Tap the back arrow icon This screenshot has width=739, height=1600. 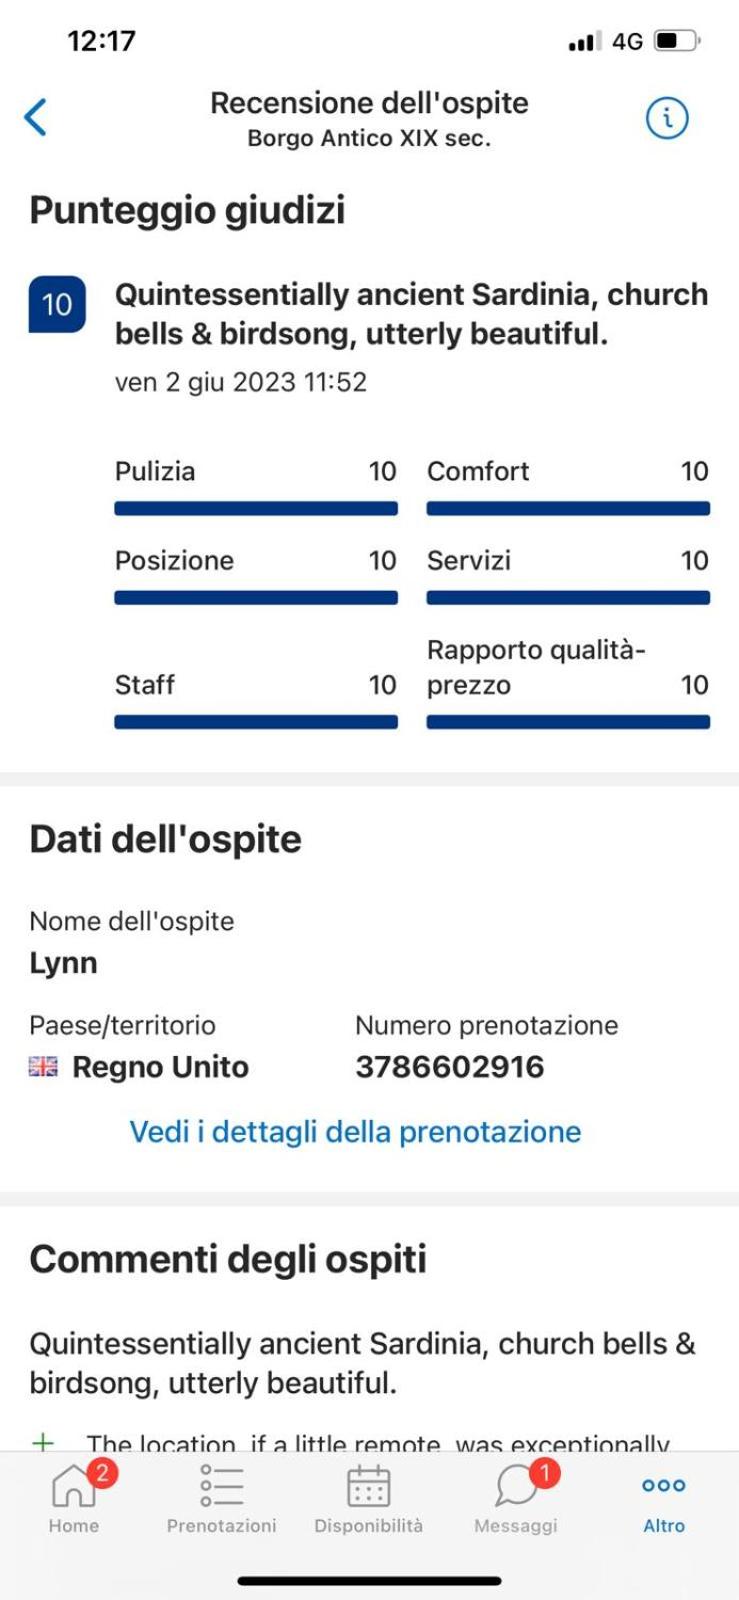pos(36,117)
